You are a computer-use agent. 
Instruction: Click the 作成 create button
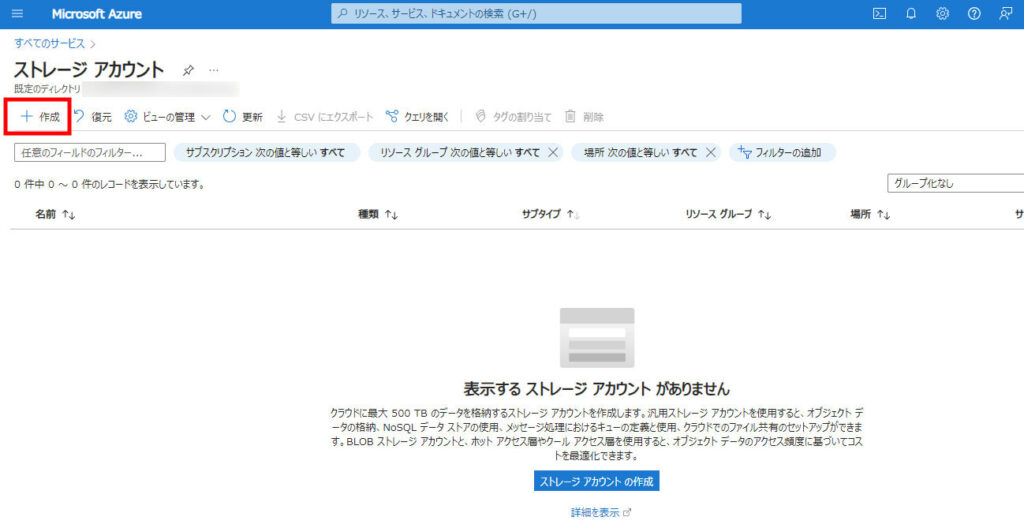(x=40, y=117)
